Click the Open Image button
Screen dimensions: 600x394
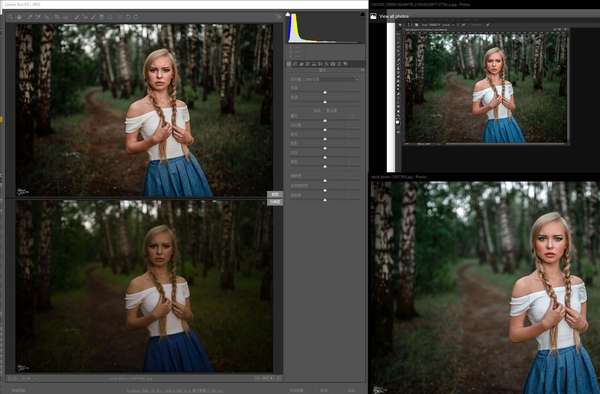tap(296, 391)
